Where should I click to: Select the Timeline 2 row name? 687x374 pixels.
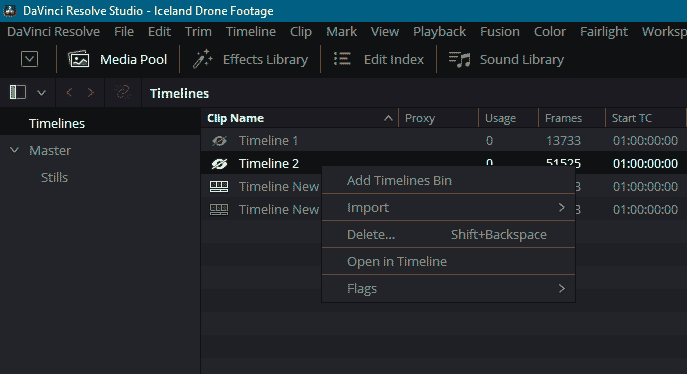(x=269, y=164)
